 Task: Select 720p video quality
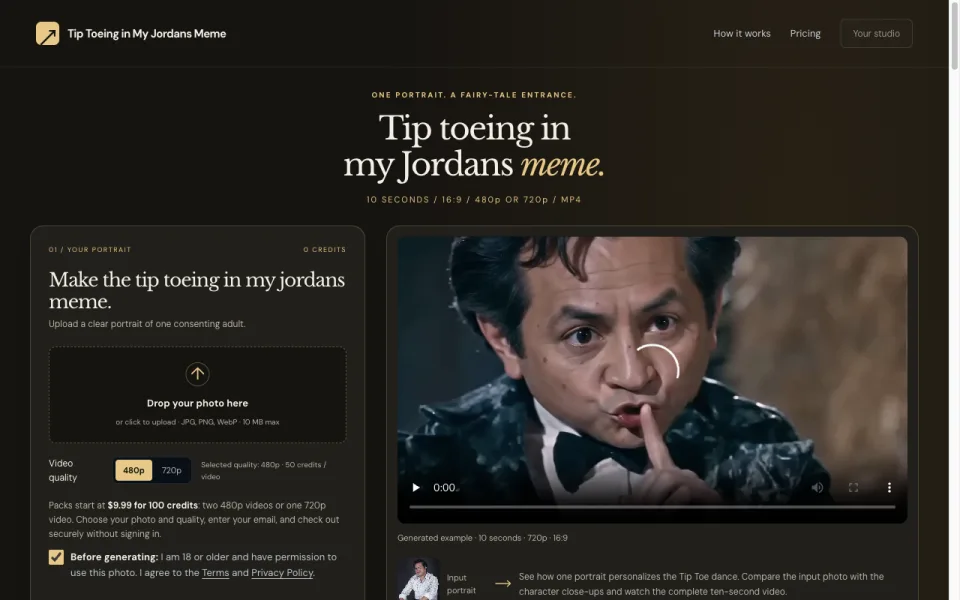coord(171,470)
